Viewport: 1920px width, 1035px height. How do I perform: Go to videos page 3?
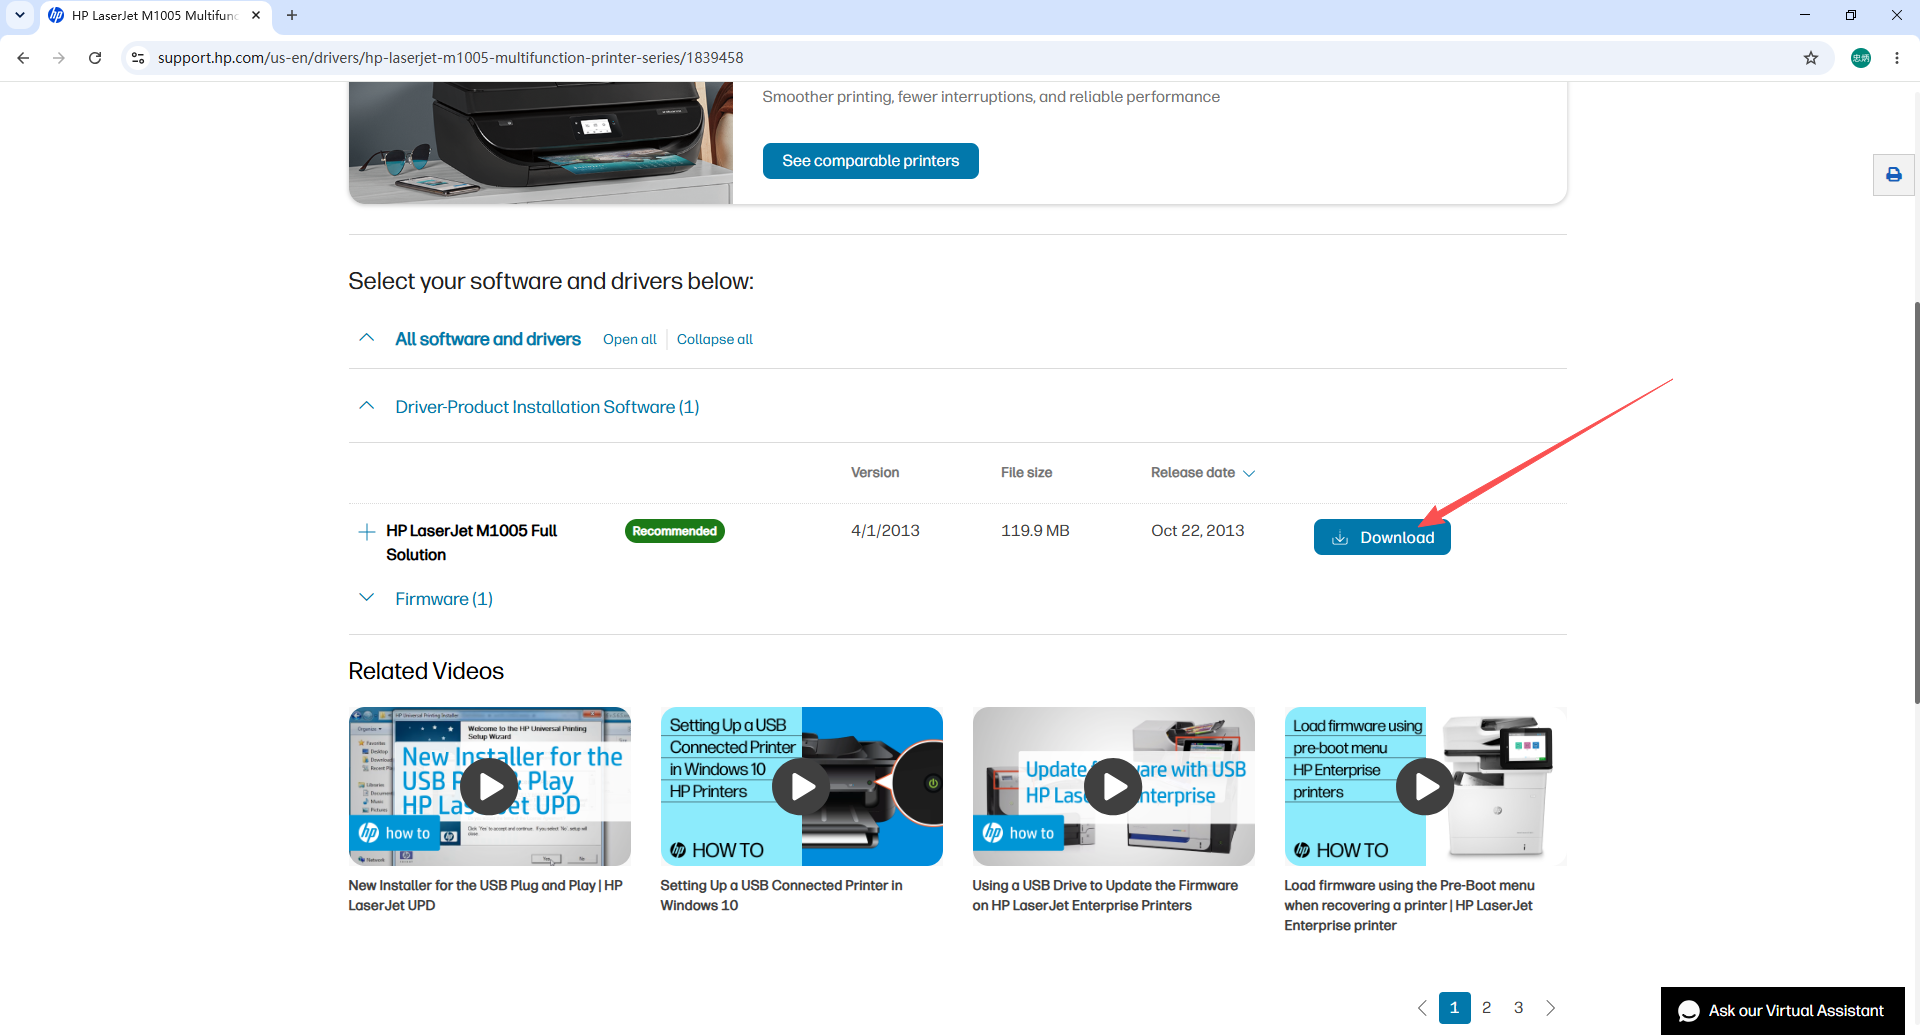1519,1008
